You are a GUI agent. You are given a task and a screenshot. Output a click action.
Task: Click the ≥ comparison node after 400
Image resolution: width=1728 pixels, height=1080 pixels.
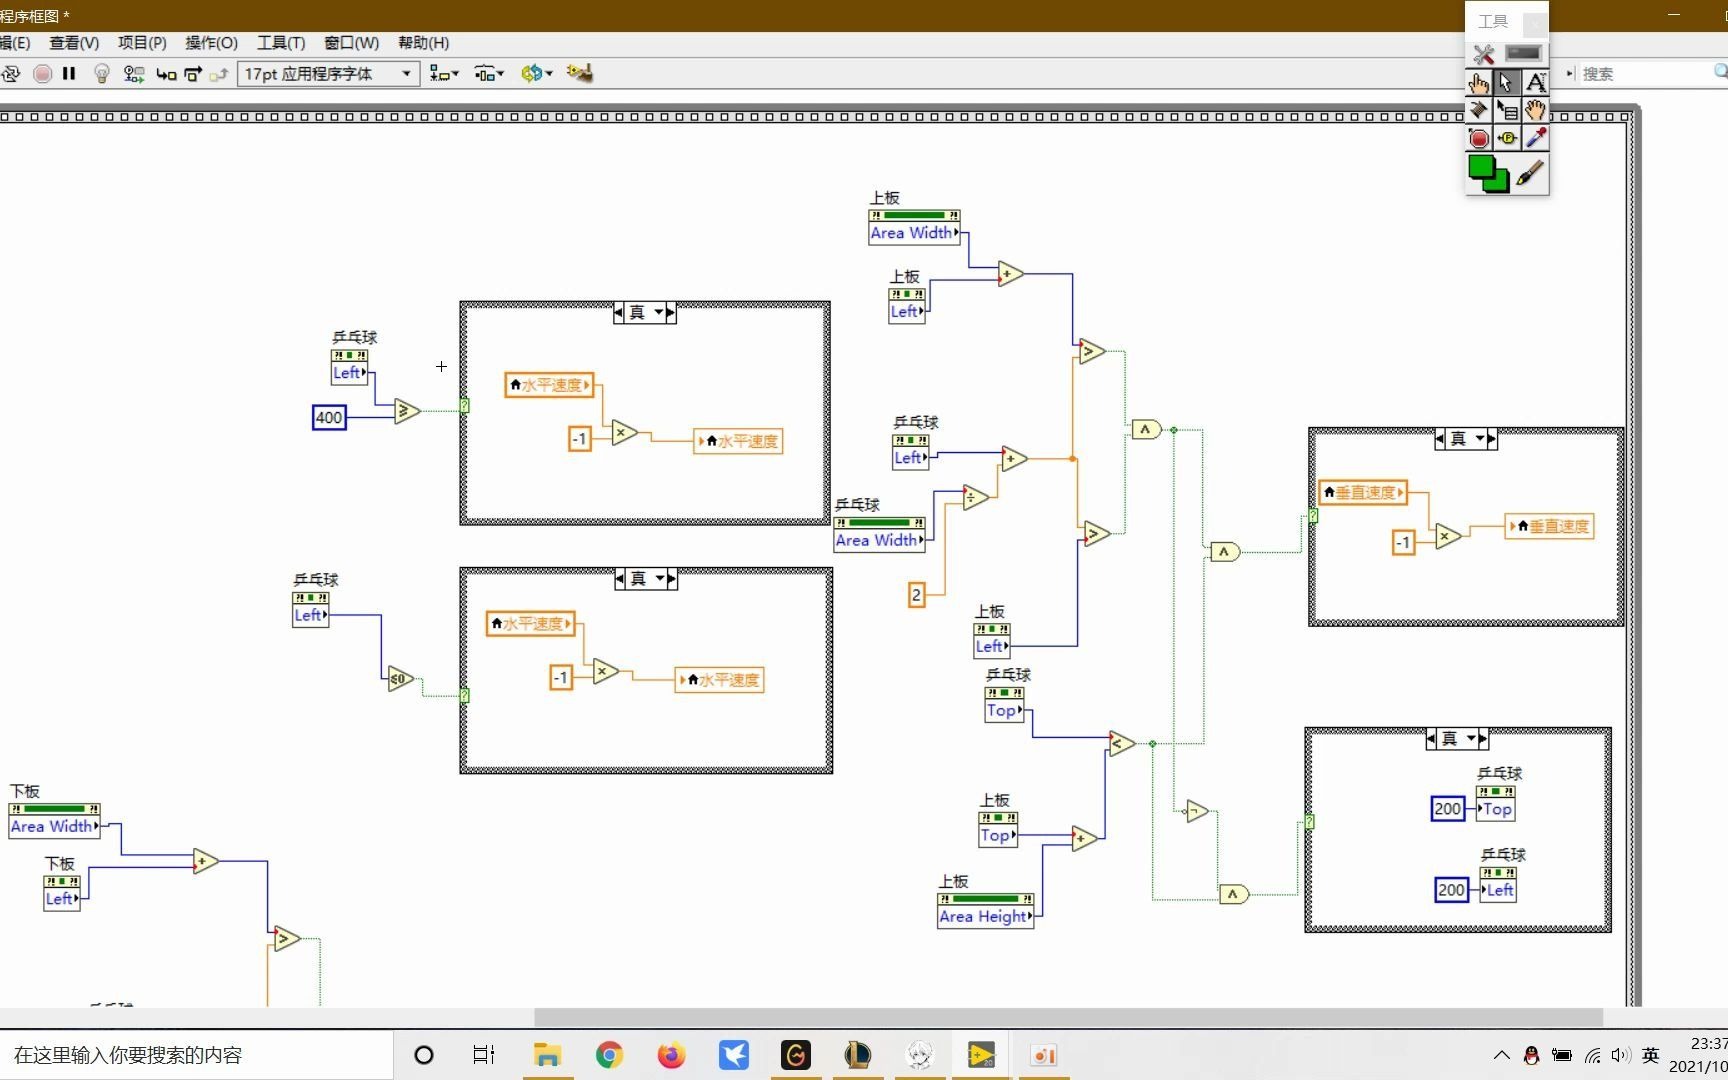tap(406, 411)
